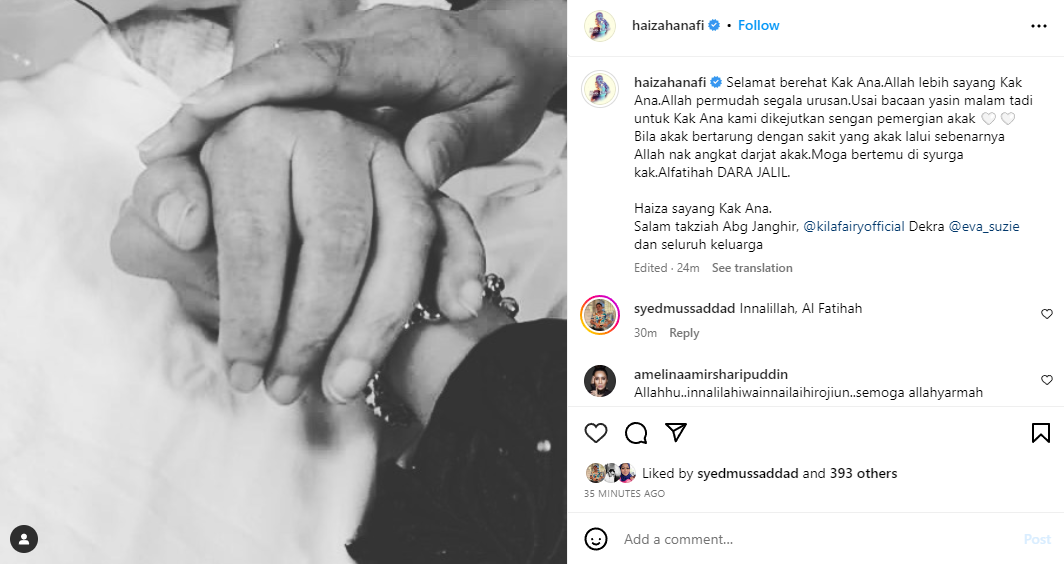Open comment bubble icon under post
This screenshot has height=564, width=1064.
click(x=636, y=433)
